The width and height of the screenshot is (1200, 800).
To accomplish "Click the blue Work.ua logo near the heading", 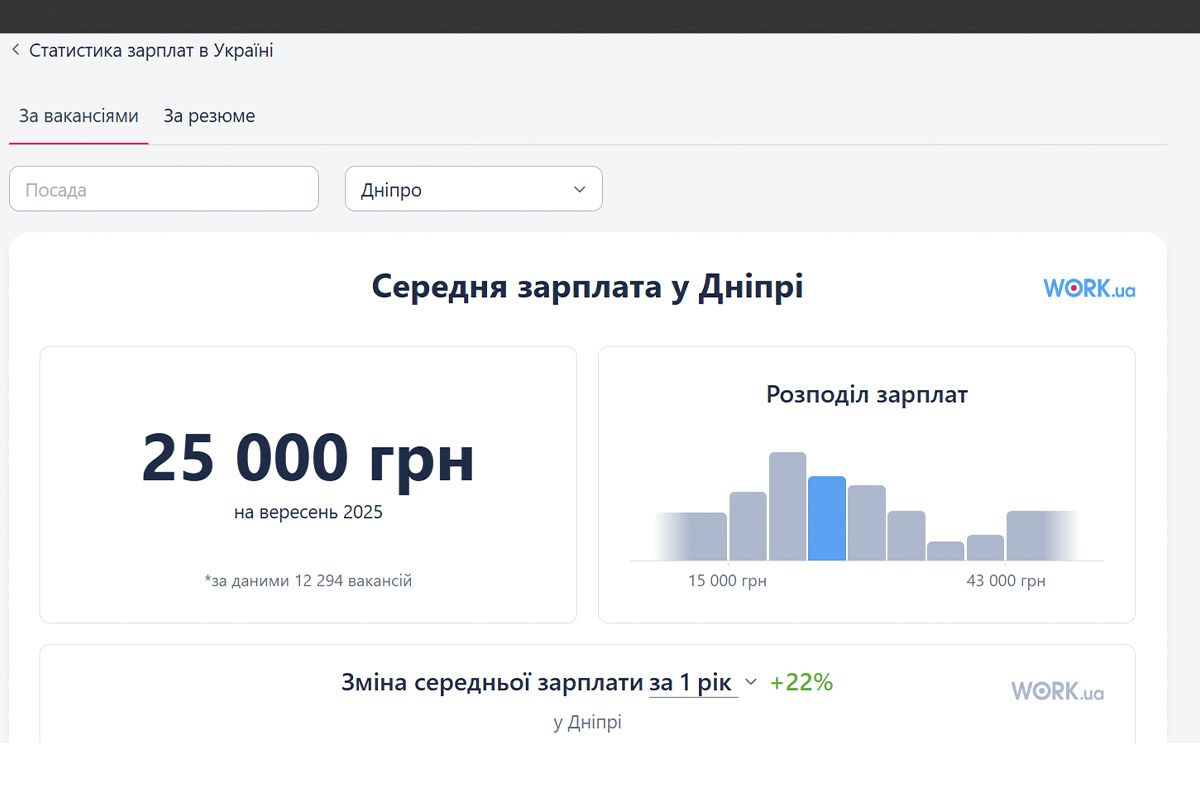I will (1089, 289).
